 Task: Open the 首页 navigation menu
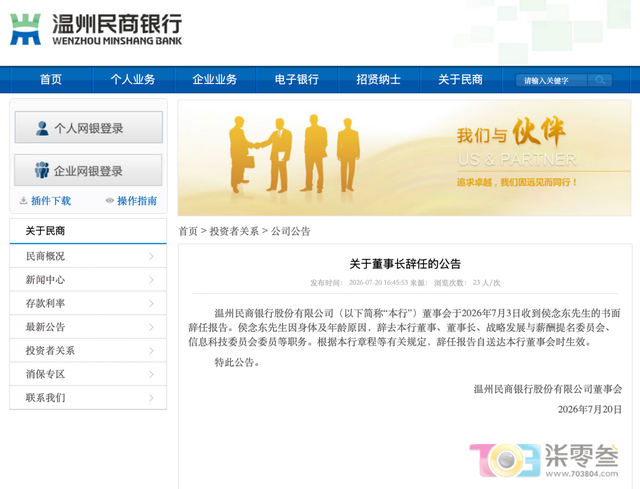click(51, 79)
